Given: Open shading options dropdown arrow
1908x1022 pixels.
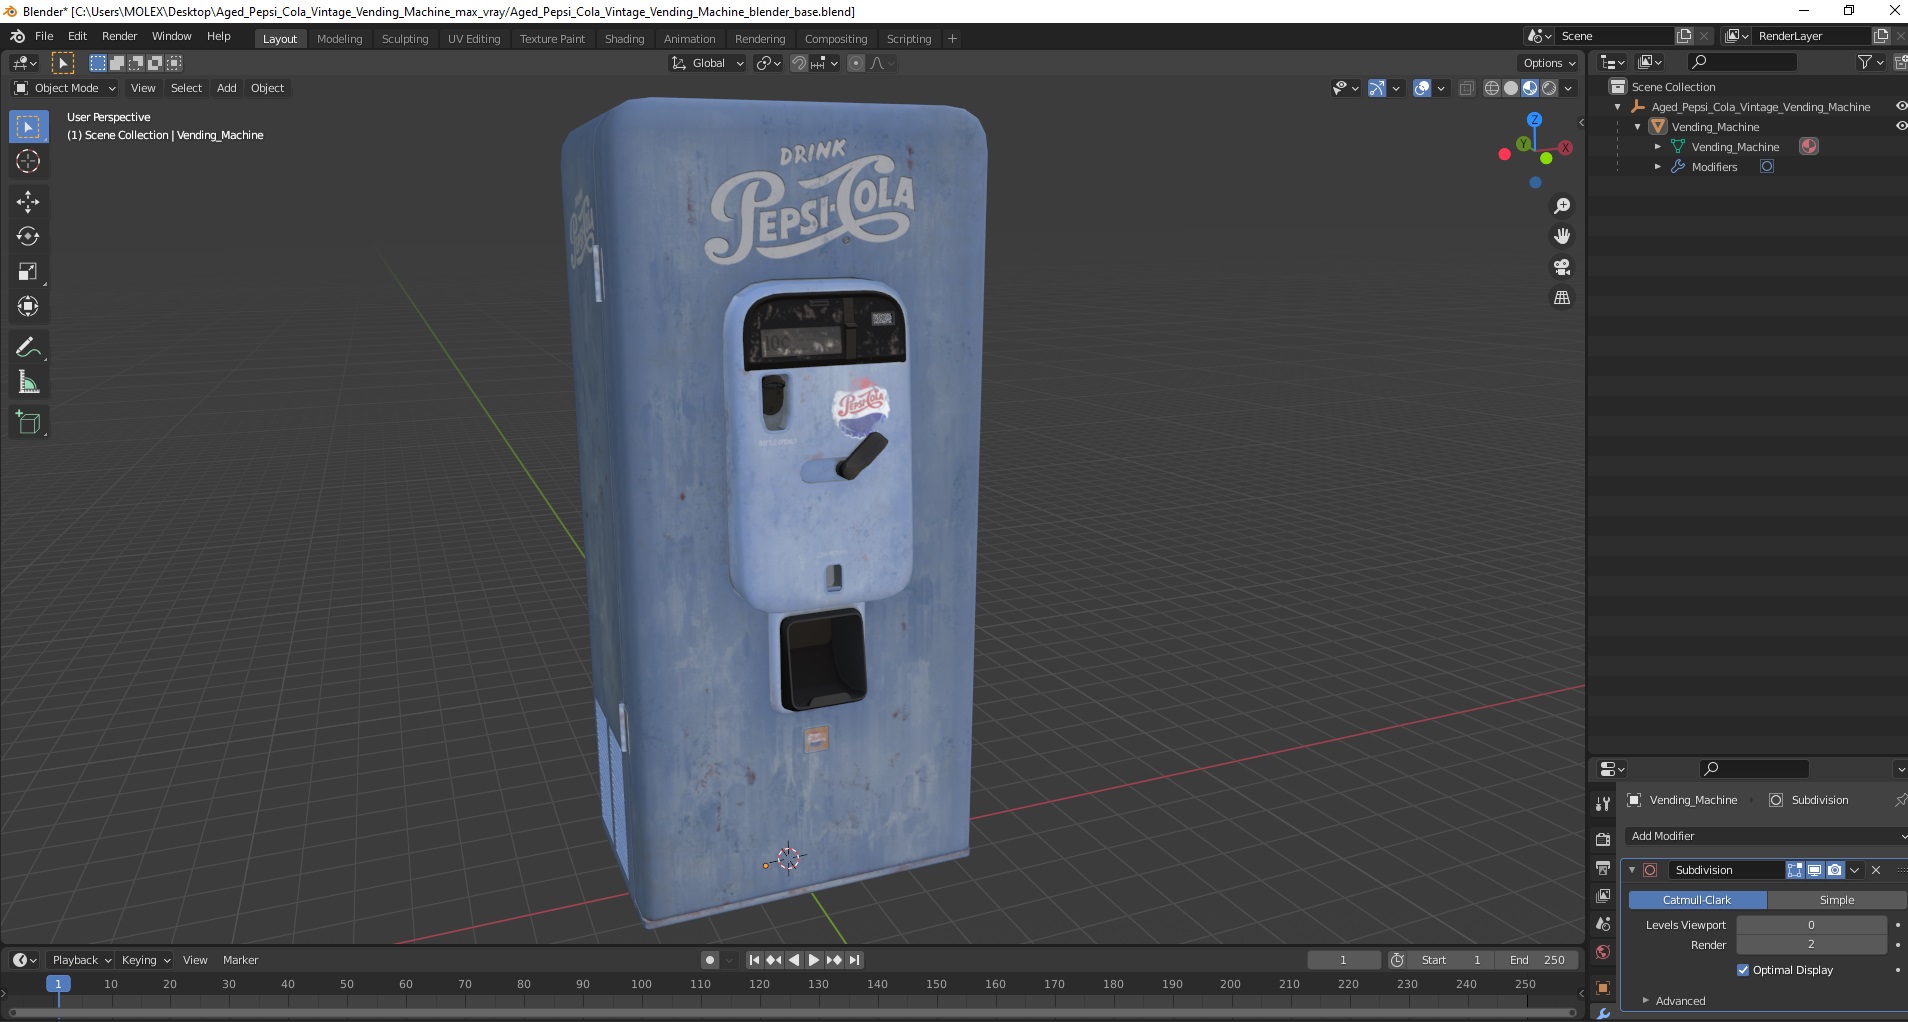Looking at the screenshot, I should click(x=1569, y=88).
